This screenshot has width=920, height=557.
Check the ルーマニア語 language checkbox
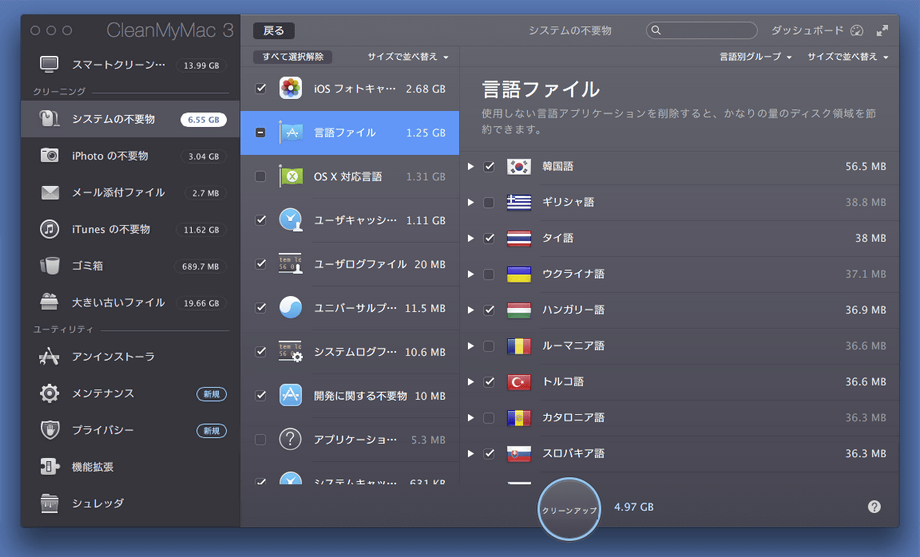click(x=489, y=346)
